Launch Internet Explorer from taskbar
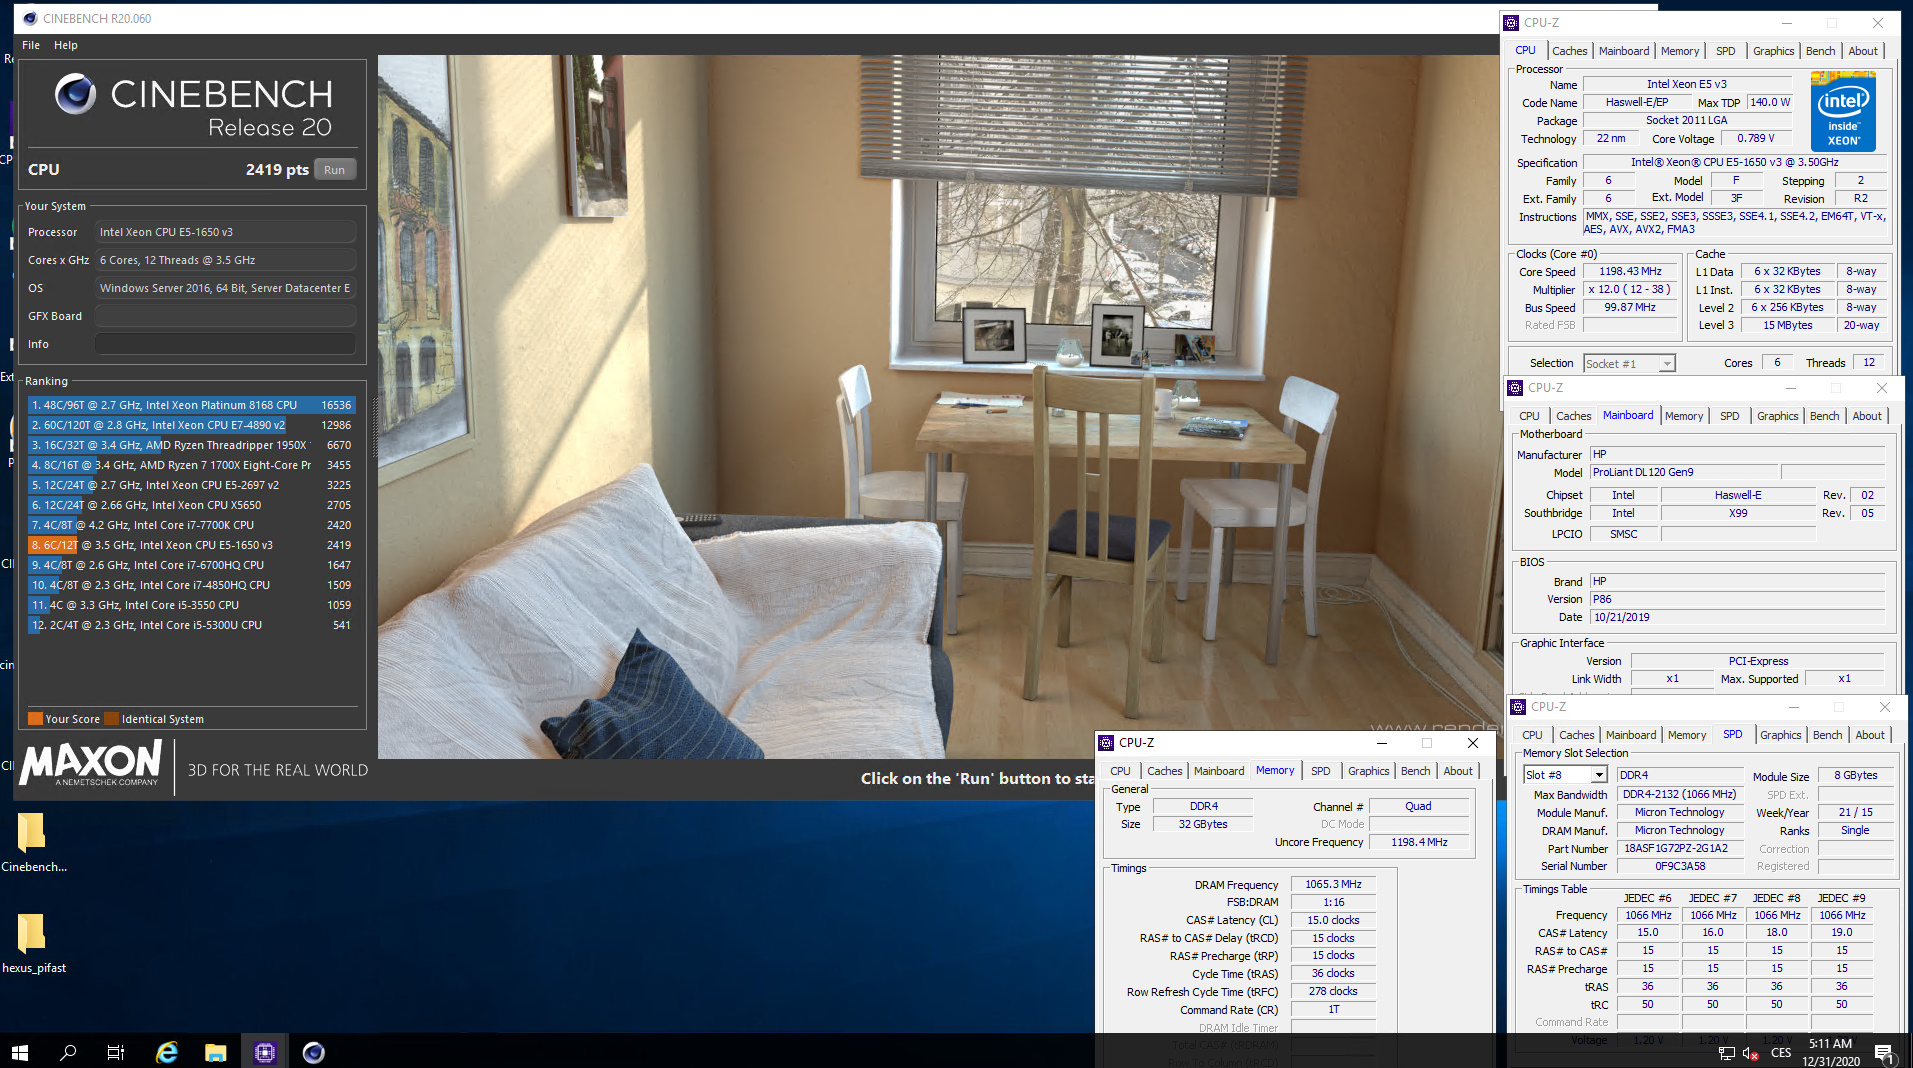 [x=167, y=1052]
